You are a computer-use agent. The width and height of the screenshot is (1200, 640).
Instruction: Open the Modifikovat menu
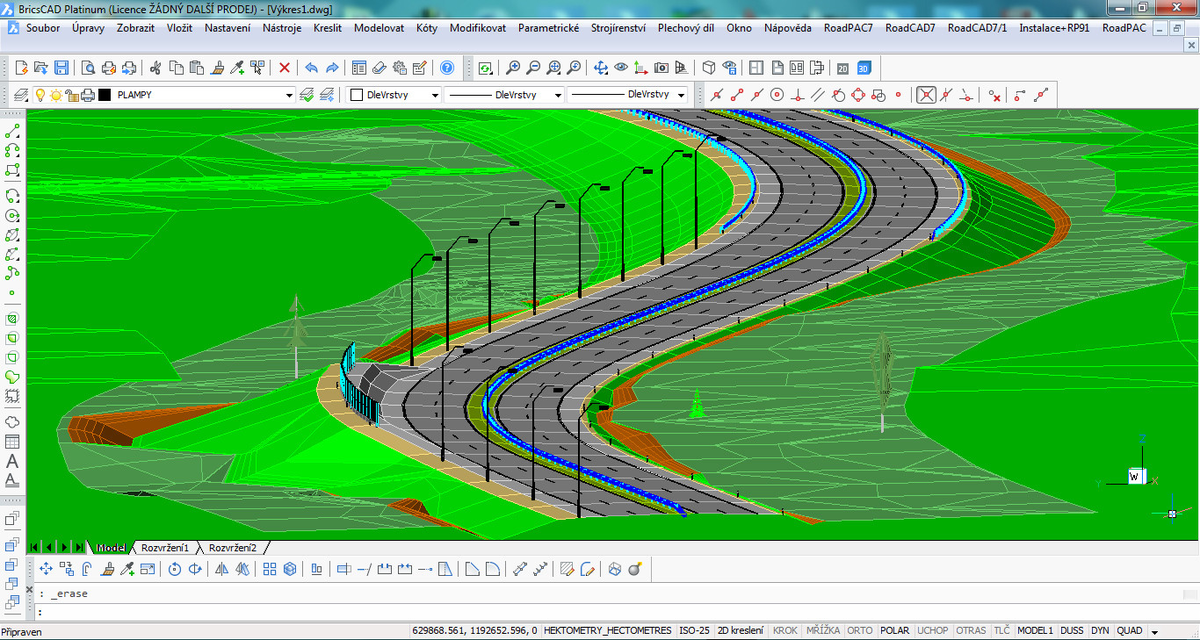[x=478, y=28]
